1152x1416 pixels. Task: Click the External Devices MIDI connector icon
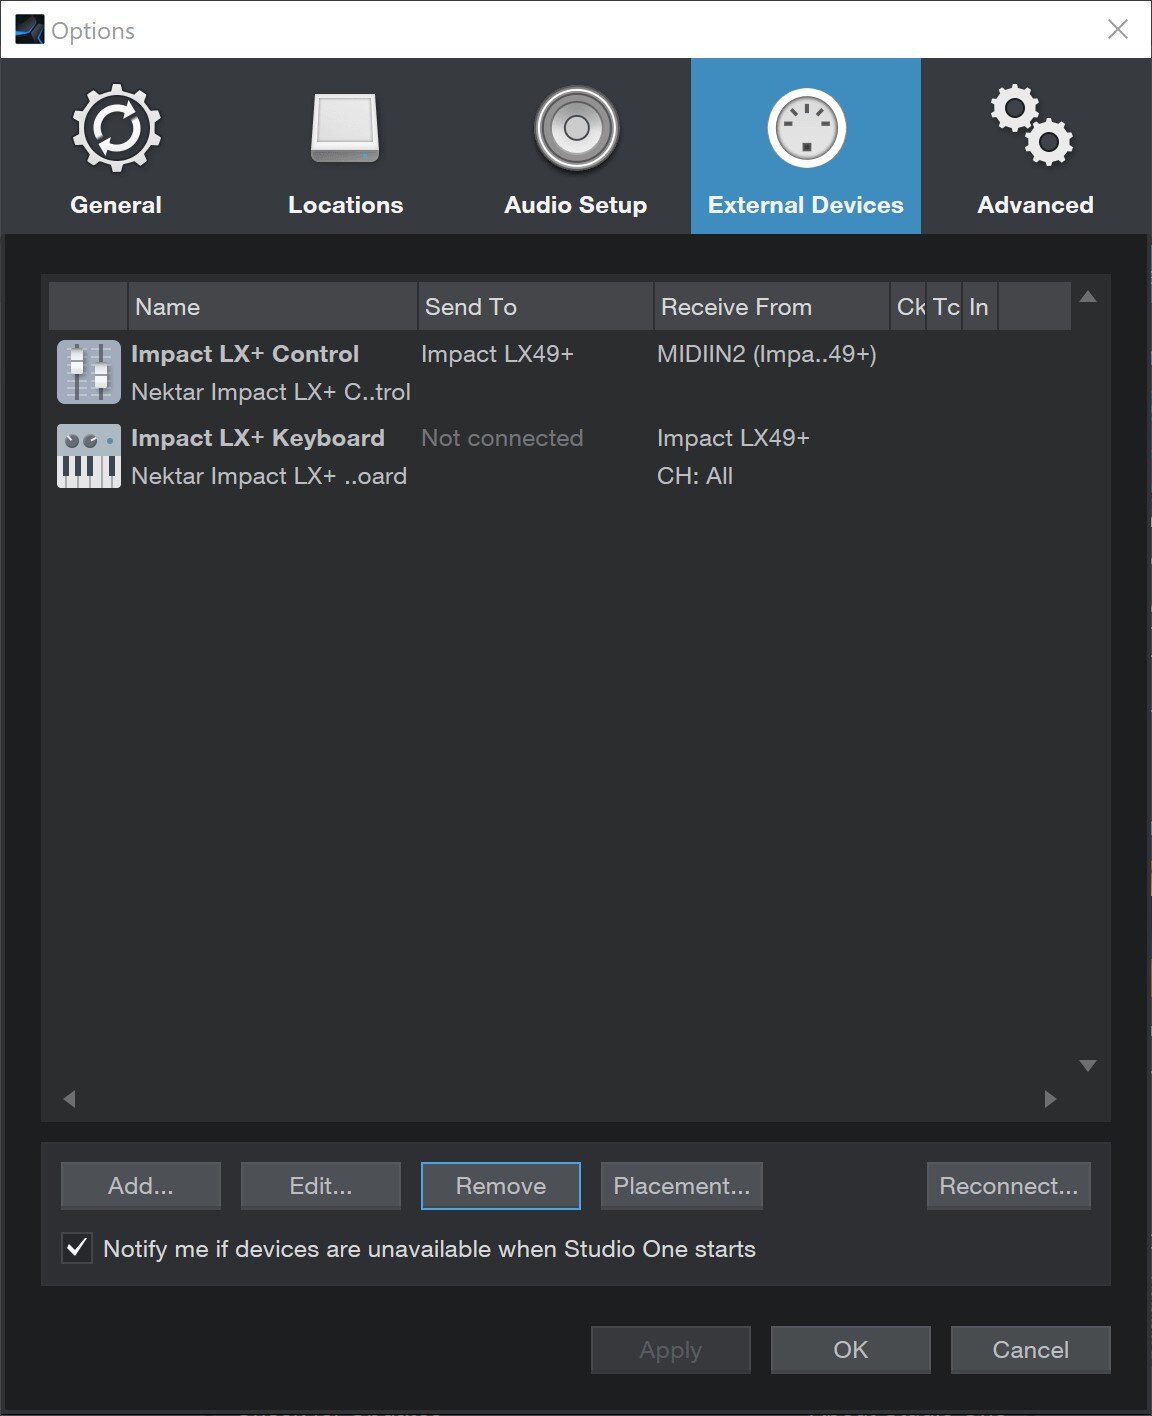[x=805, y=128]
